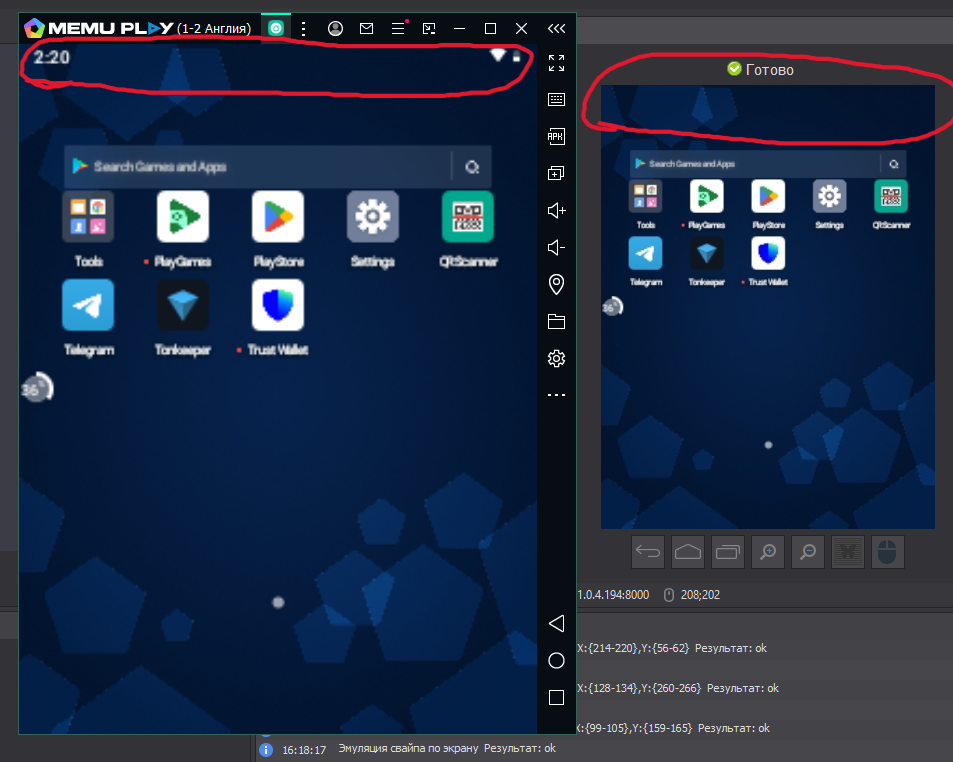Select log row X:{128-134},Y:{260-266}
This screenshot has width=953, height=762.
(678, 688)
